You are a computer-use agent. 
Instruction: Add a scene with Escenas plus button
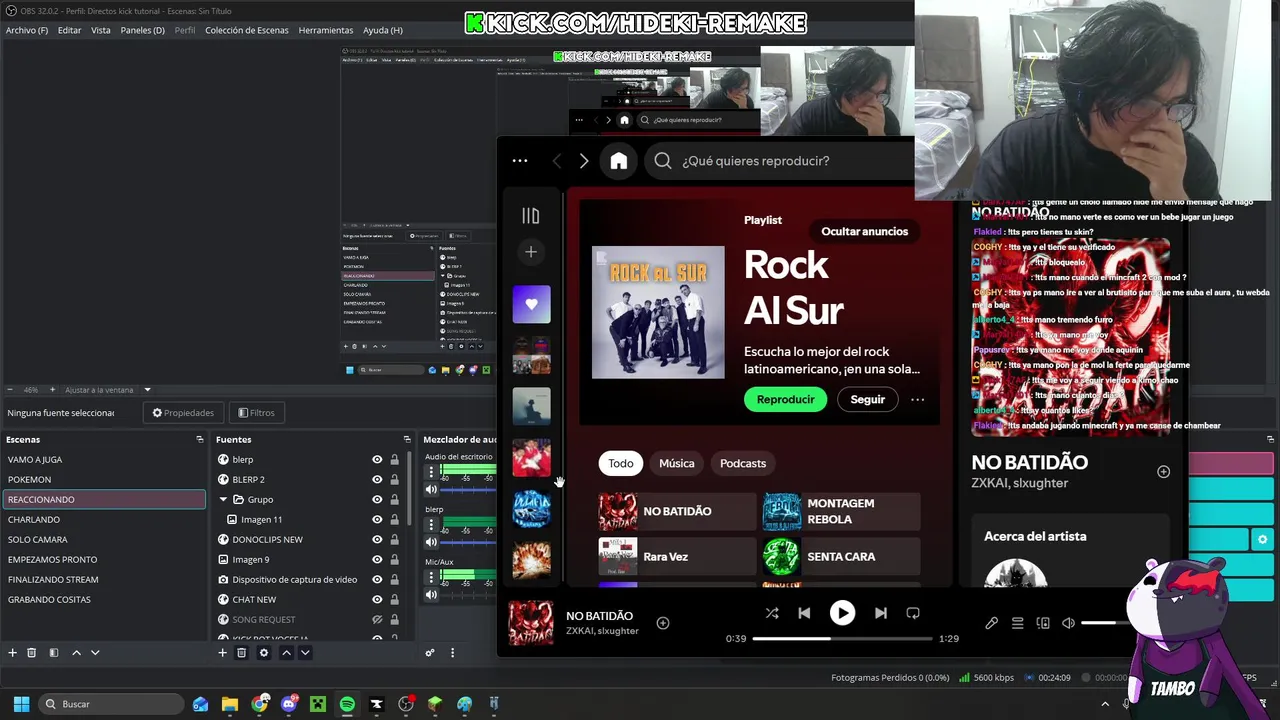(x=13, y=653)
